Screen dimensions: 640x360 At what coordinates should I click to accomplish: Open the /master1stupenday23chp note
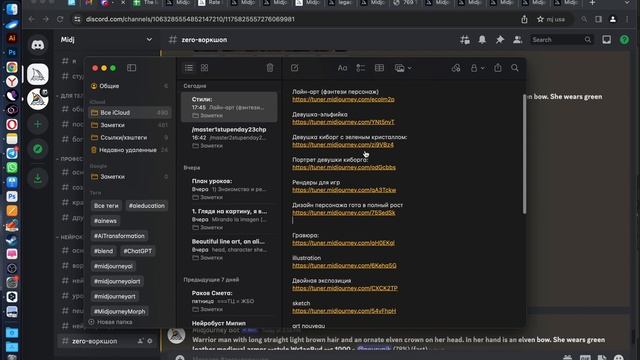229,137
